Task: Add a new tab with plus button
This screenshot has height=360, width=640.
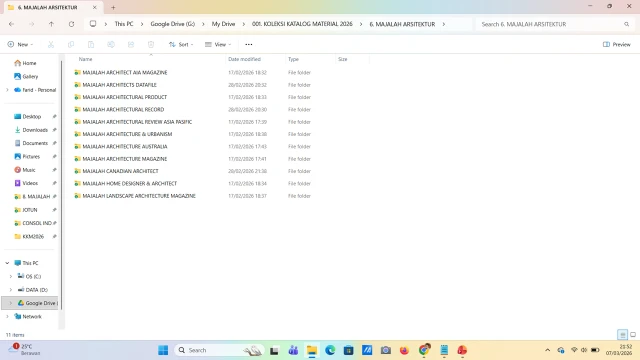Action: click(113, 7)
